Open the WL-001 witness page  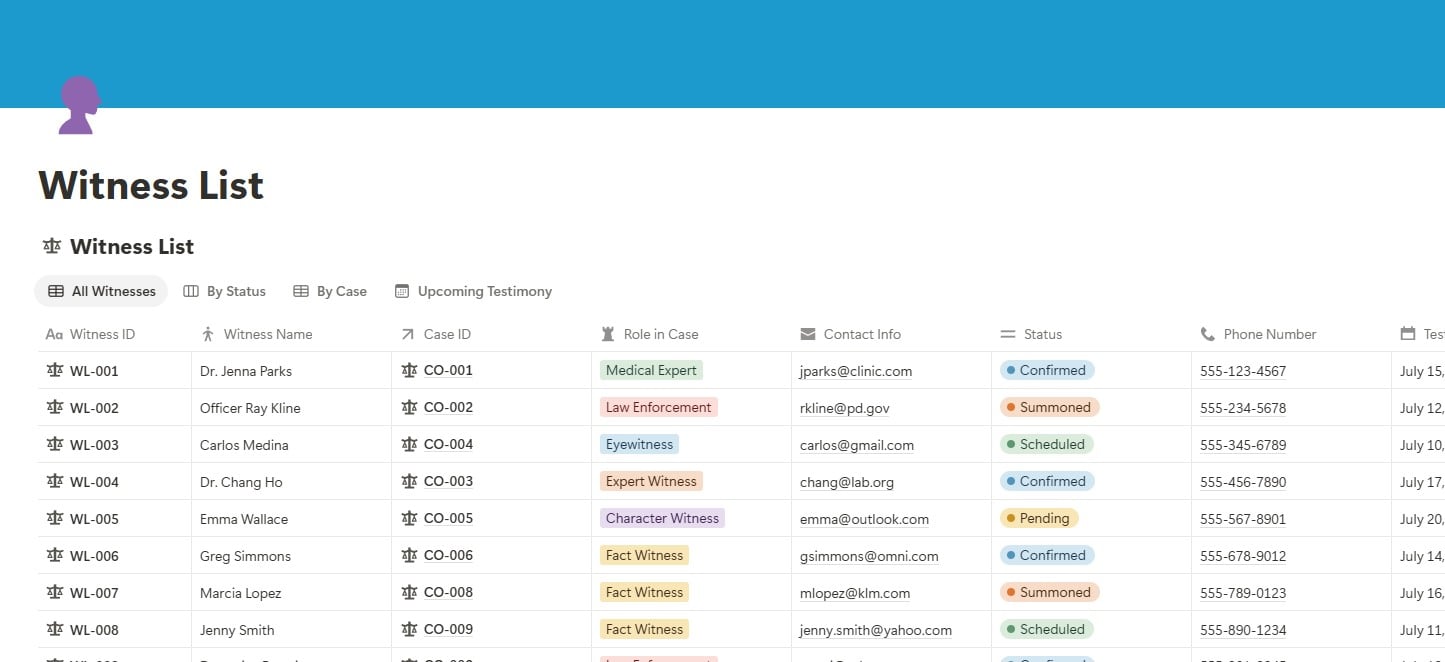point(94,371)
